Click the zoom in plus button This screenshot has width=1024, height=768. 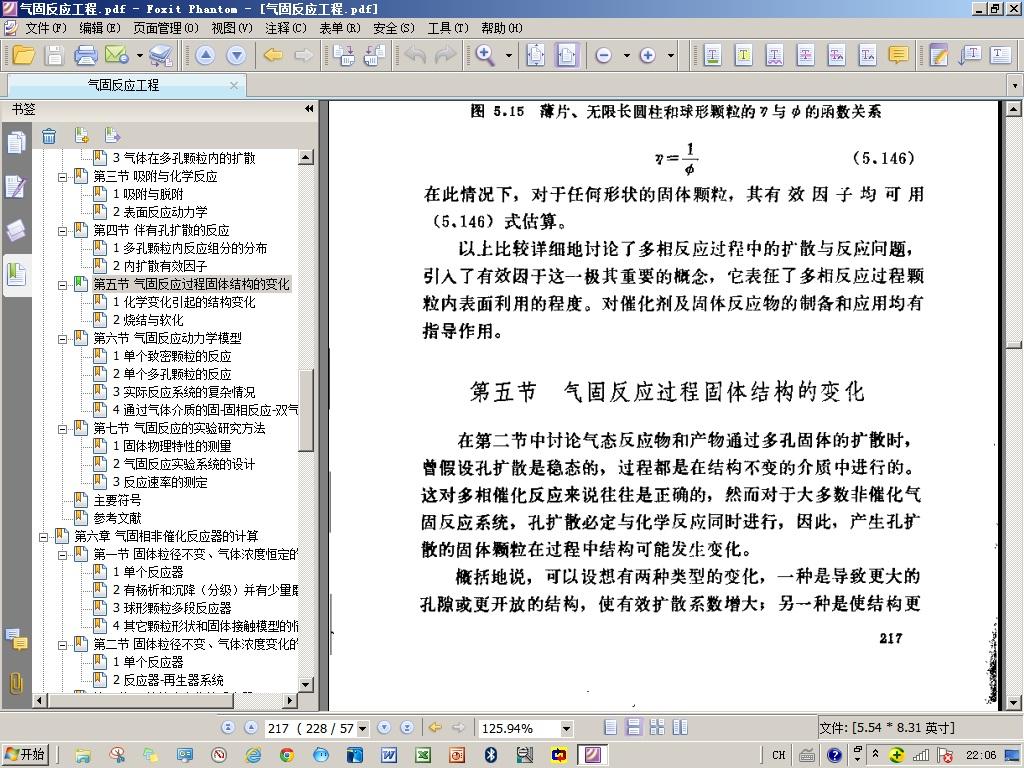coord(648,56)
